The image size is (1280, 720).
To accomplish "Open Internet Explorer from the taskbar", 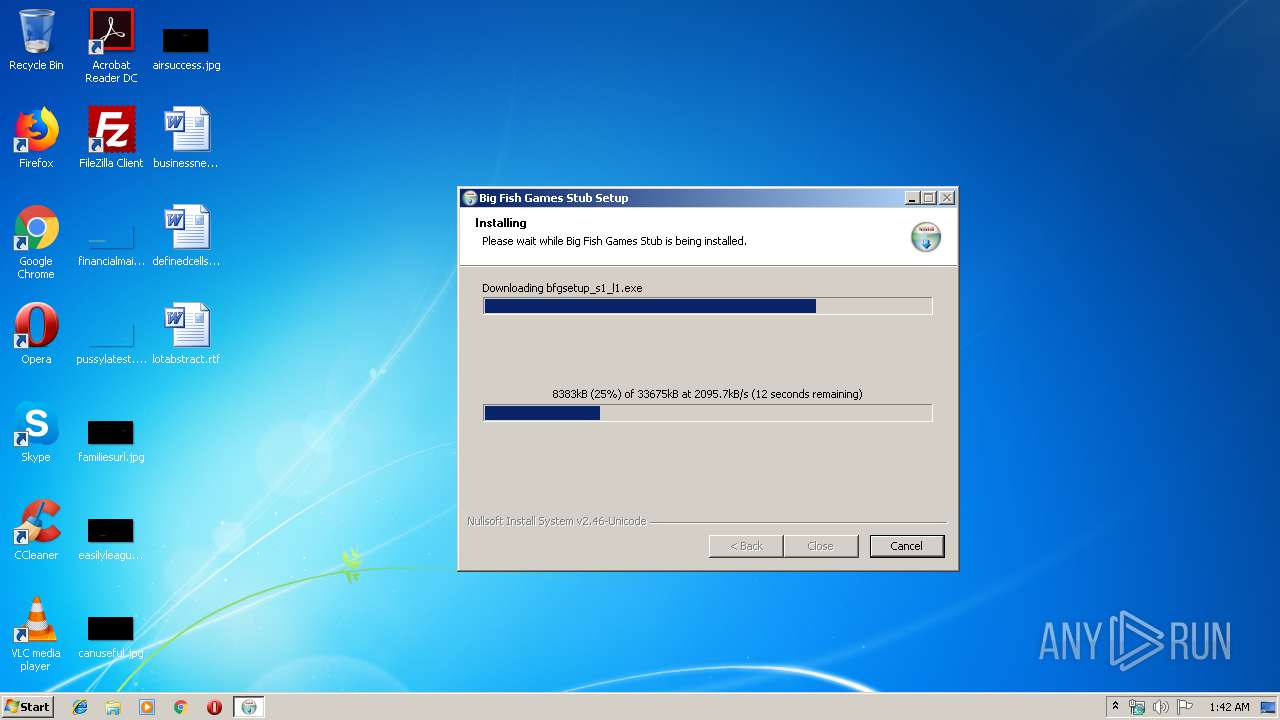I will [80, 707].
